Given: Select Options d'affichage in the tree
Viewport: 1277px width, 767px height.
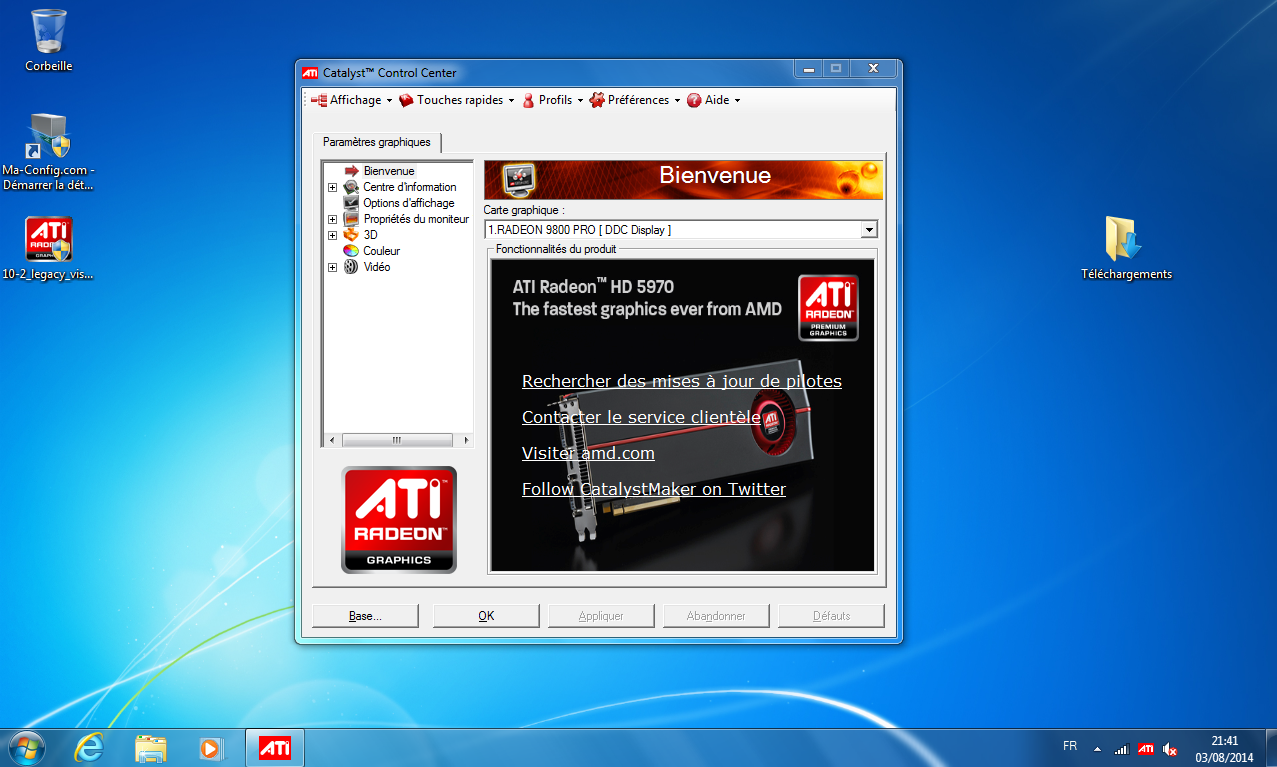Looking at the screenshot, I should click(x=409, y=203).
